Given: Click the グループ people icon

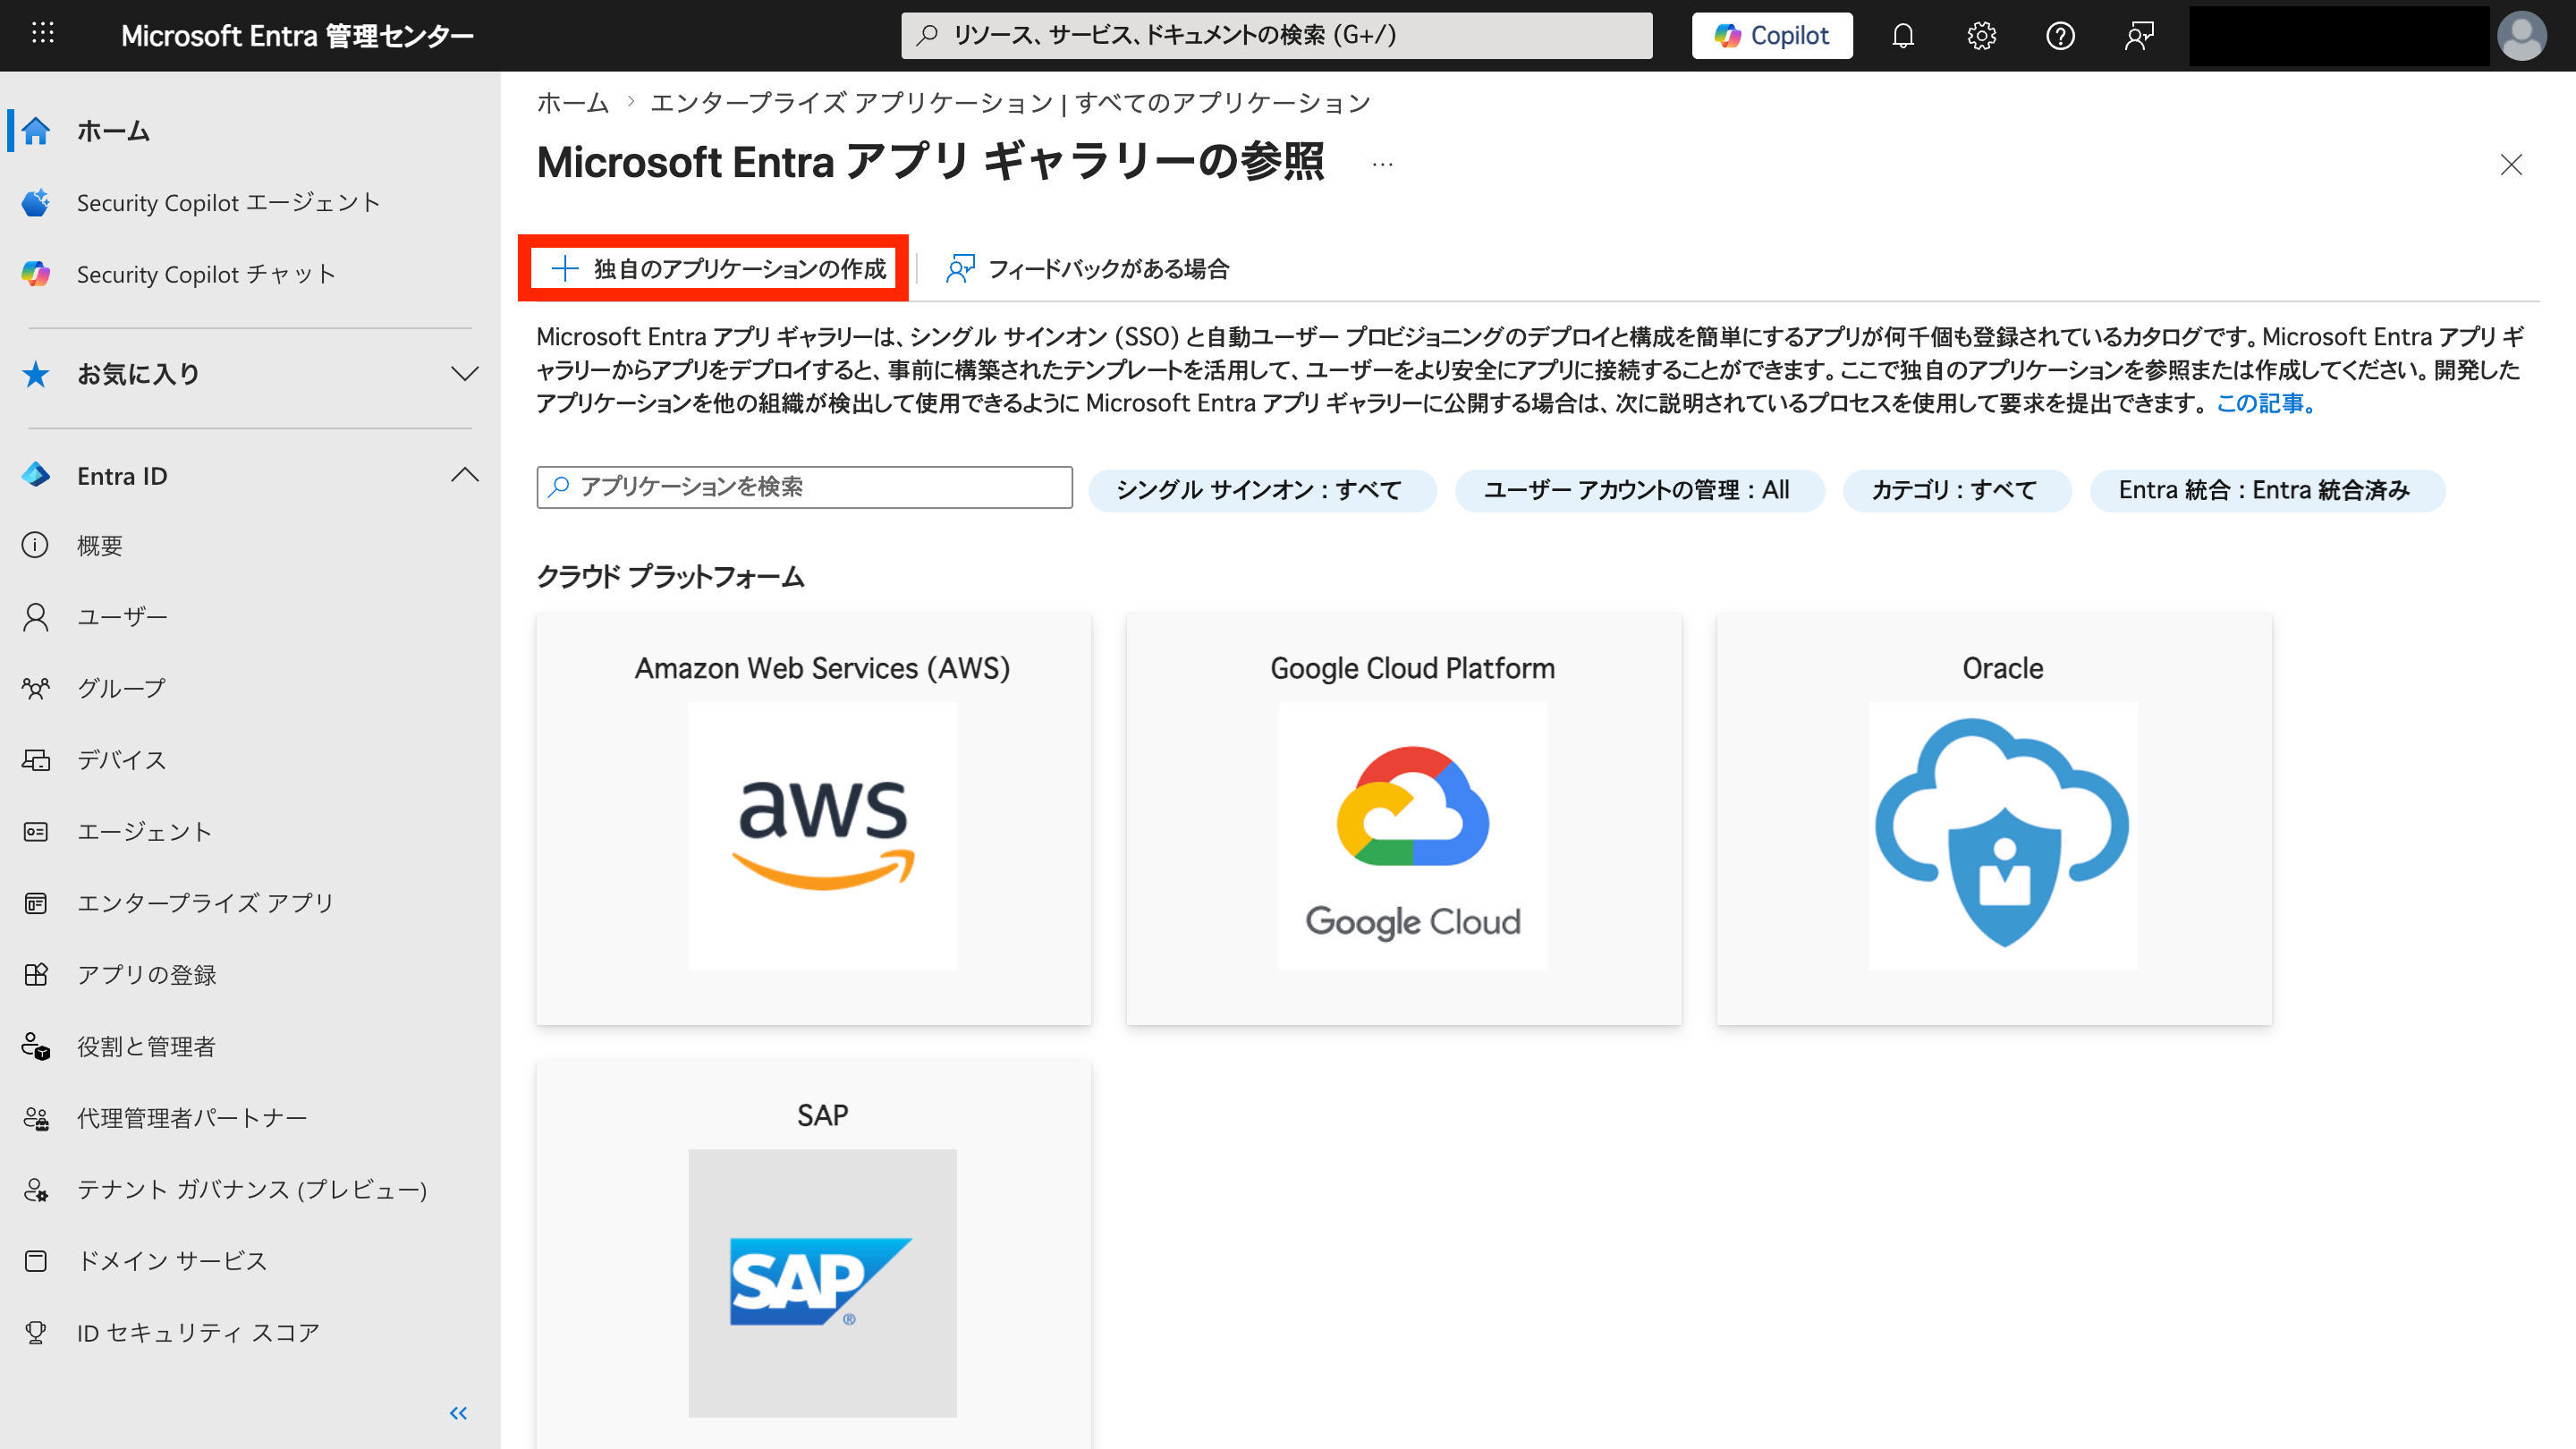Looking at the screenshot, I should coord(36,688).
